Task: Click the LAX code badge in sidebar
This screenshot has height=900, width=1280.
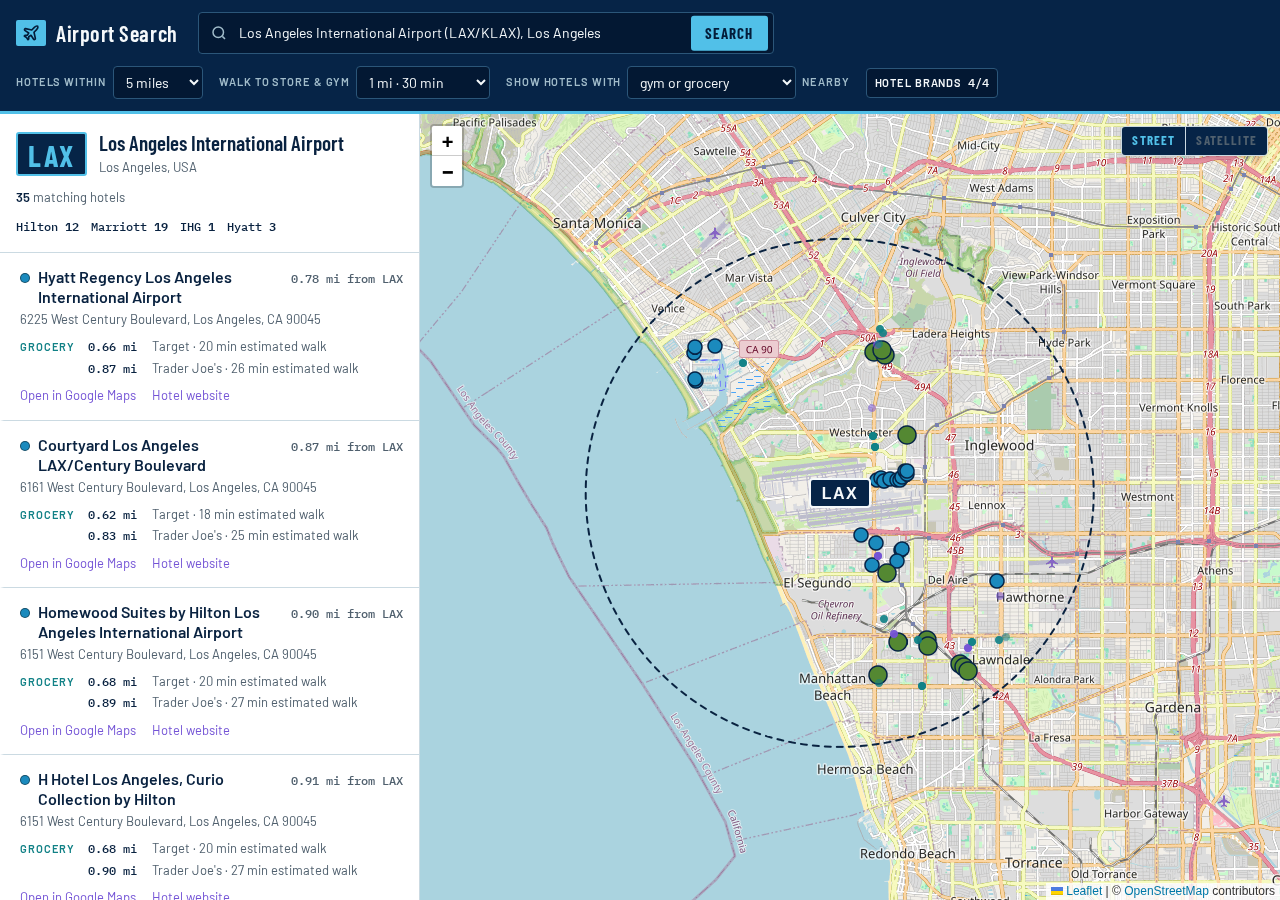Action: click(51, 154)
